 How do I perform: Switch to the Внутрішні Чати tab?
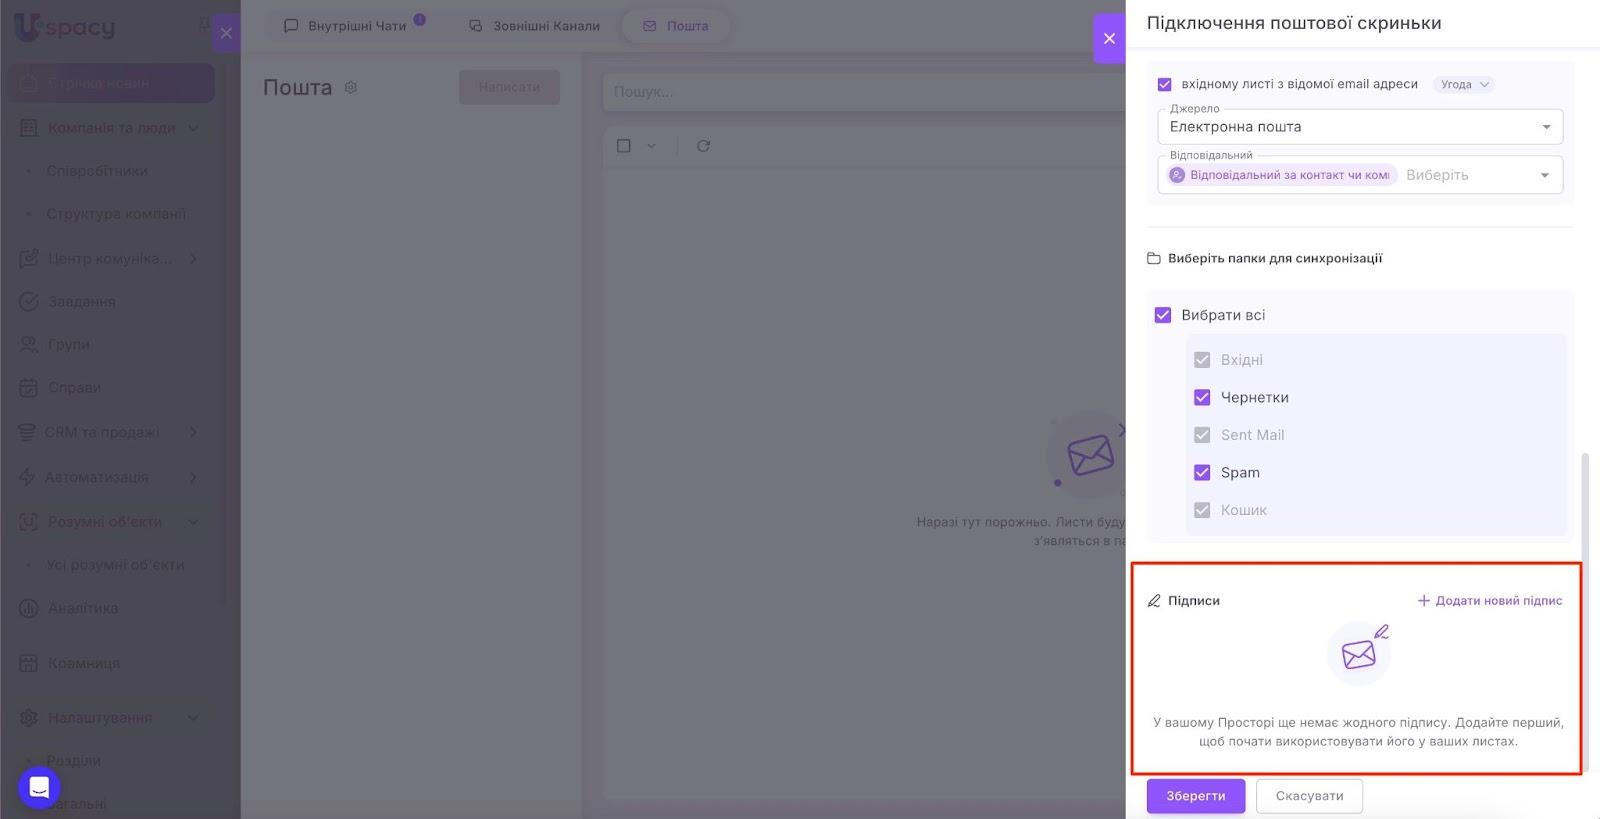click(x=354, y=26)
